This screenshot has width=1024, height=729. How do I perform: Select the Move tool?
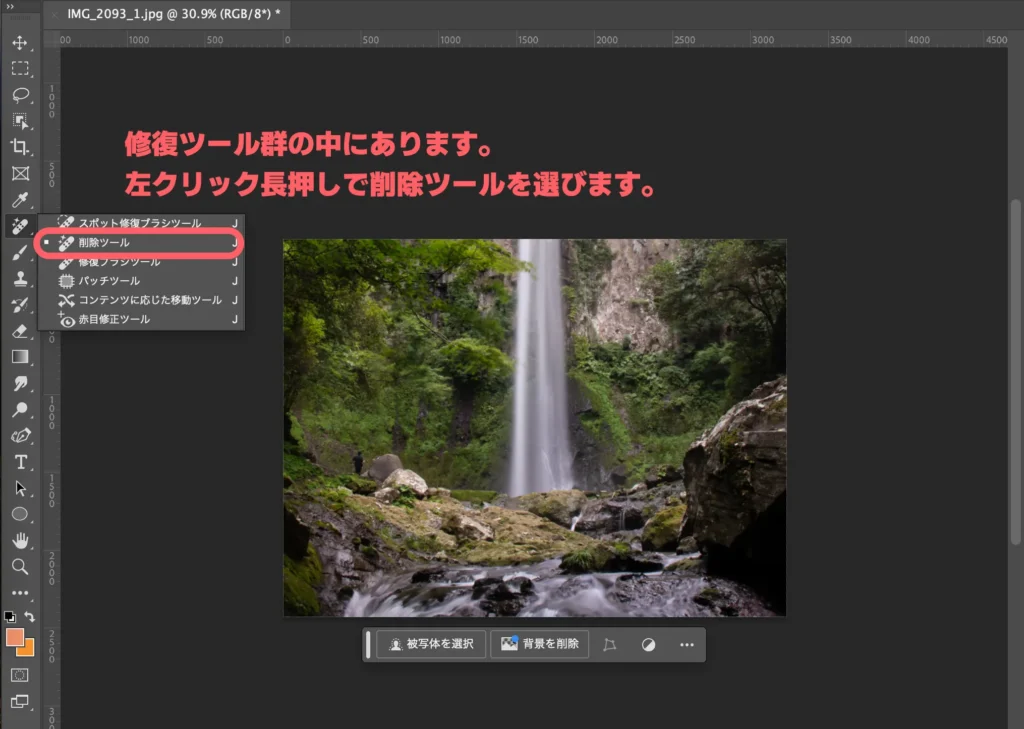click(19, 43)
